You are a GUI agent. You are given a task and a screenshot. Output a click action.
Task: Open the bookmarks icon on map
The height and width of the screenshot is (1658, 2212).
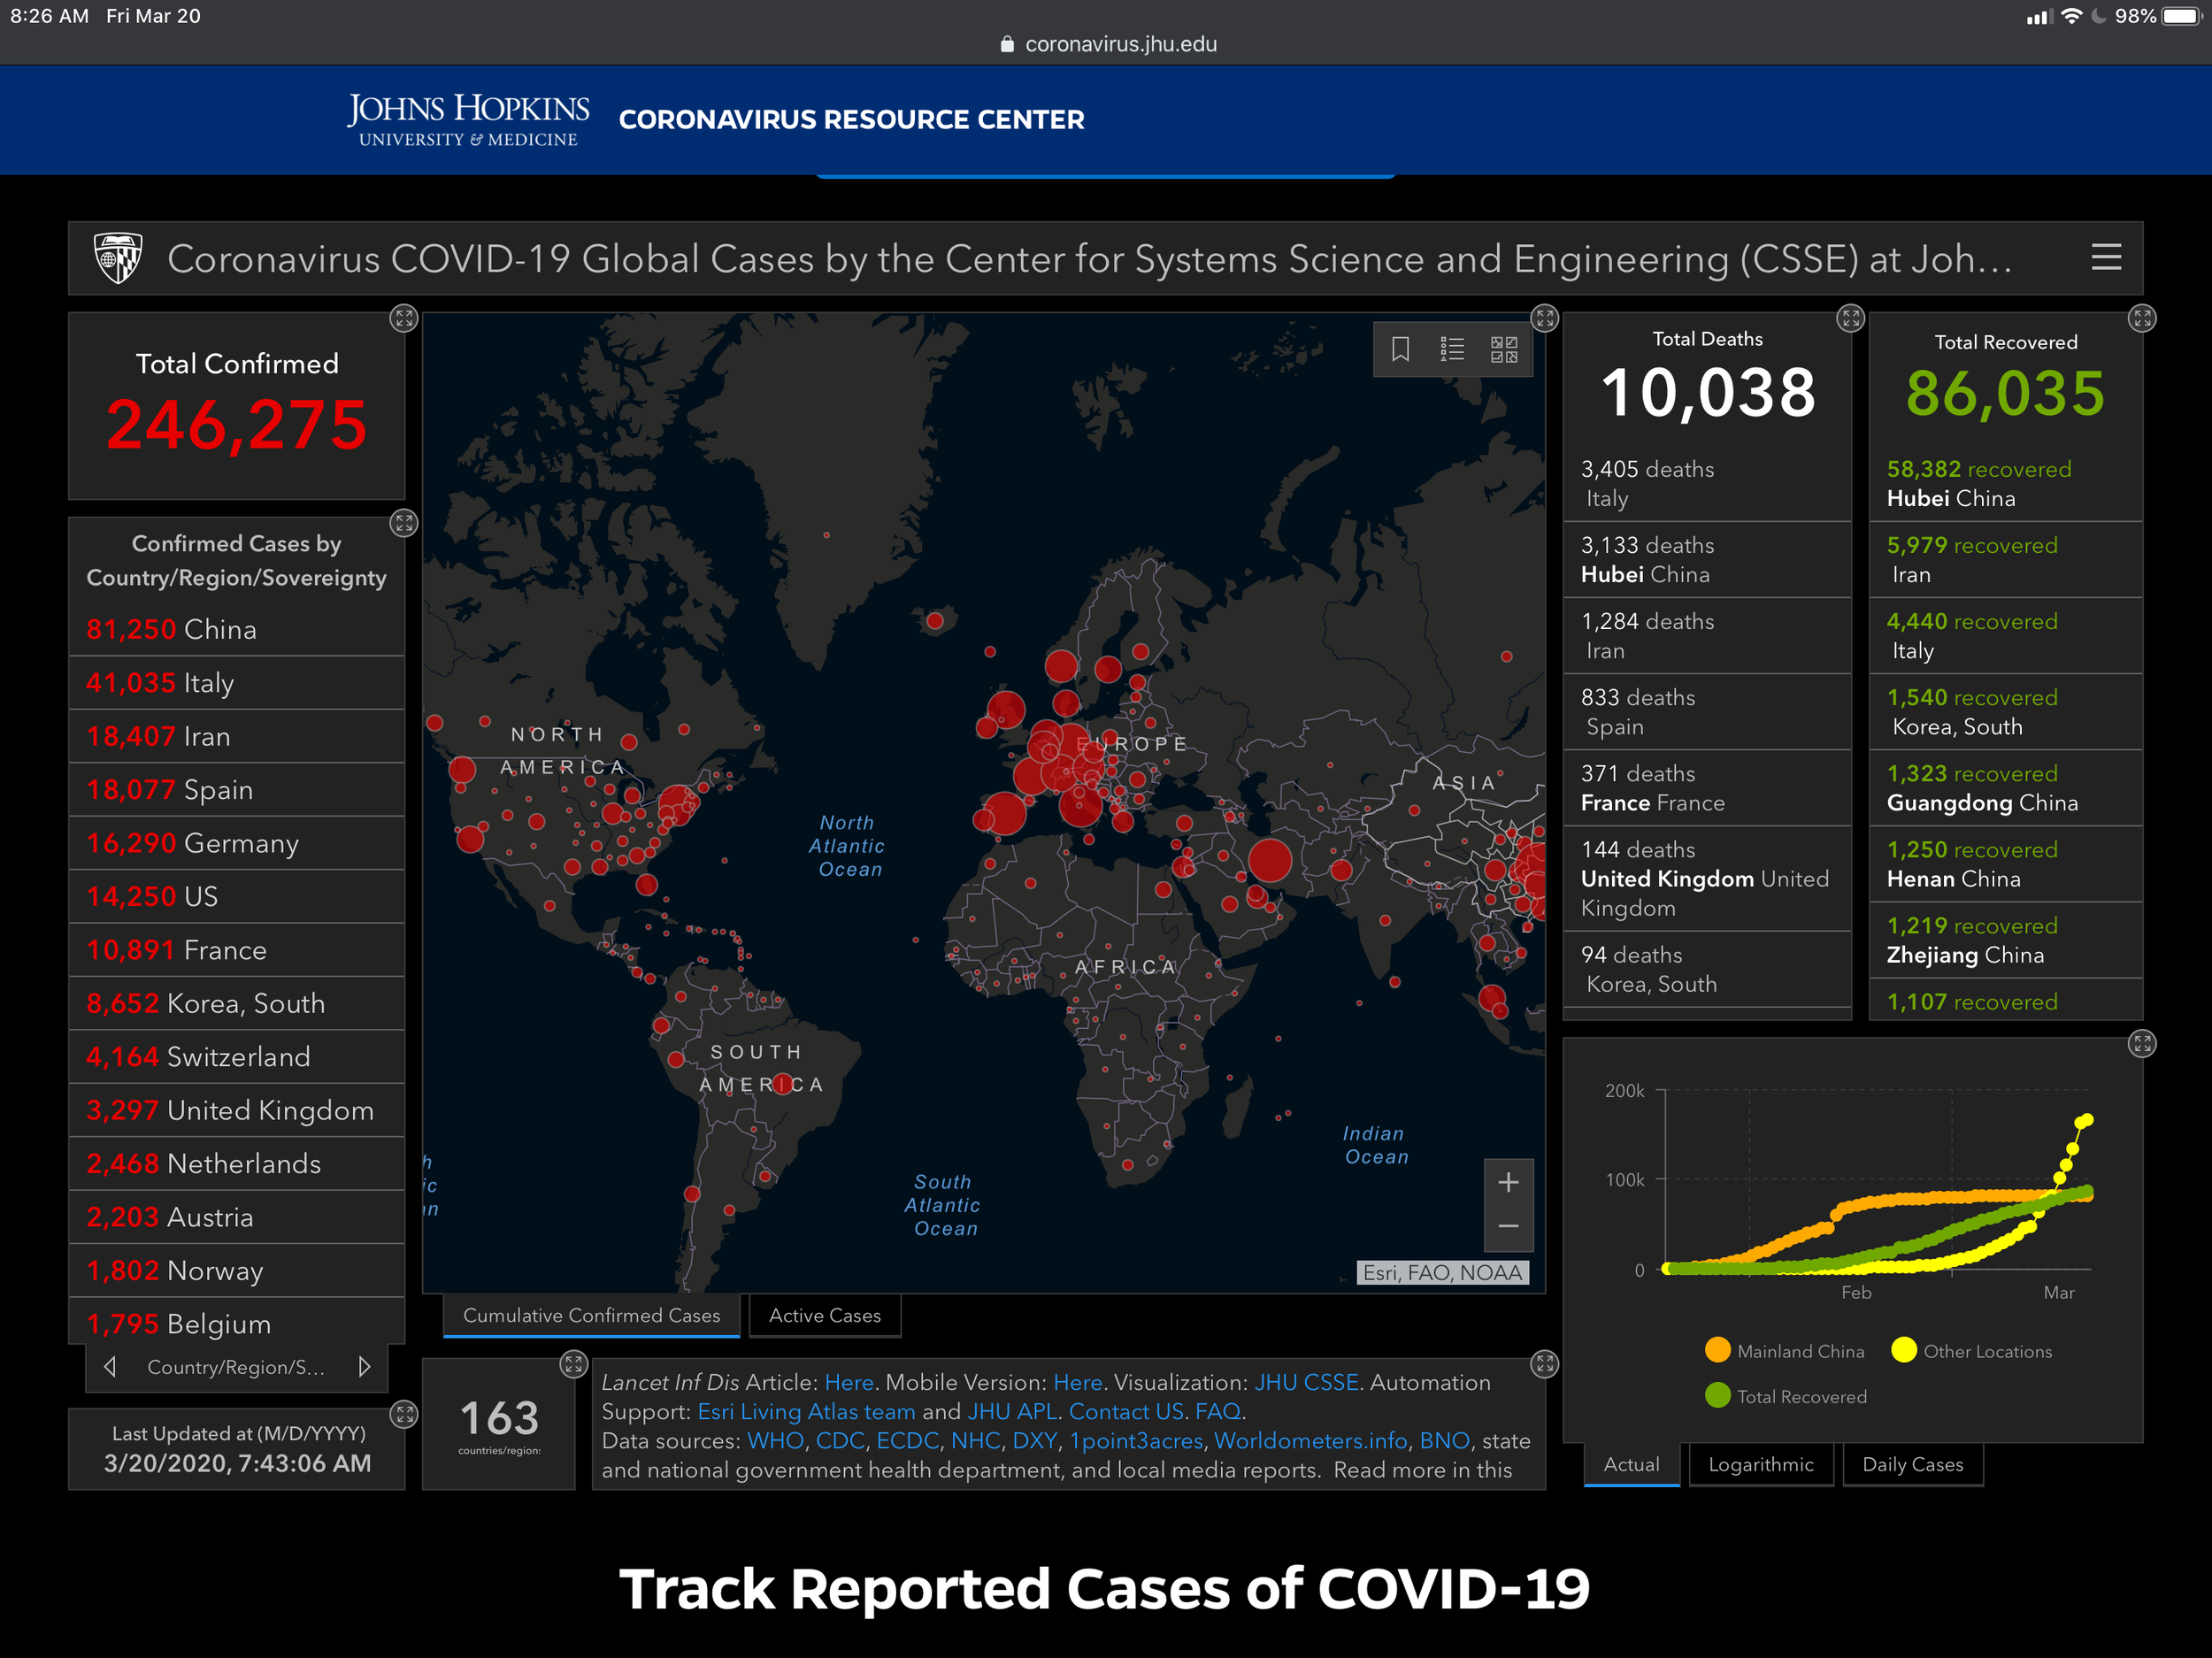tap(1400, 349)
